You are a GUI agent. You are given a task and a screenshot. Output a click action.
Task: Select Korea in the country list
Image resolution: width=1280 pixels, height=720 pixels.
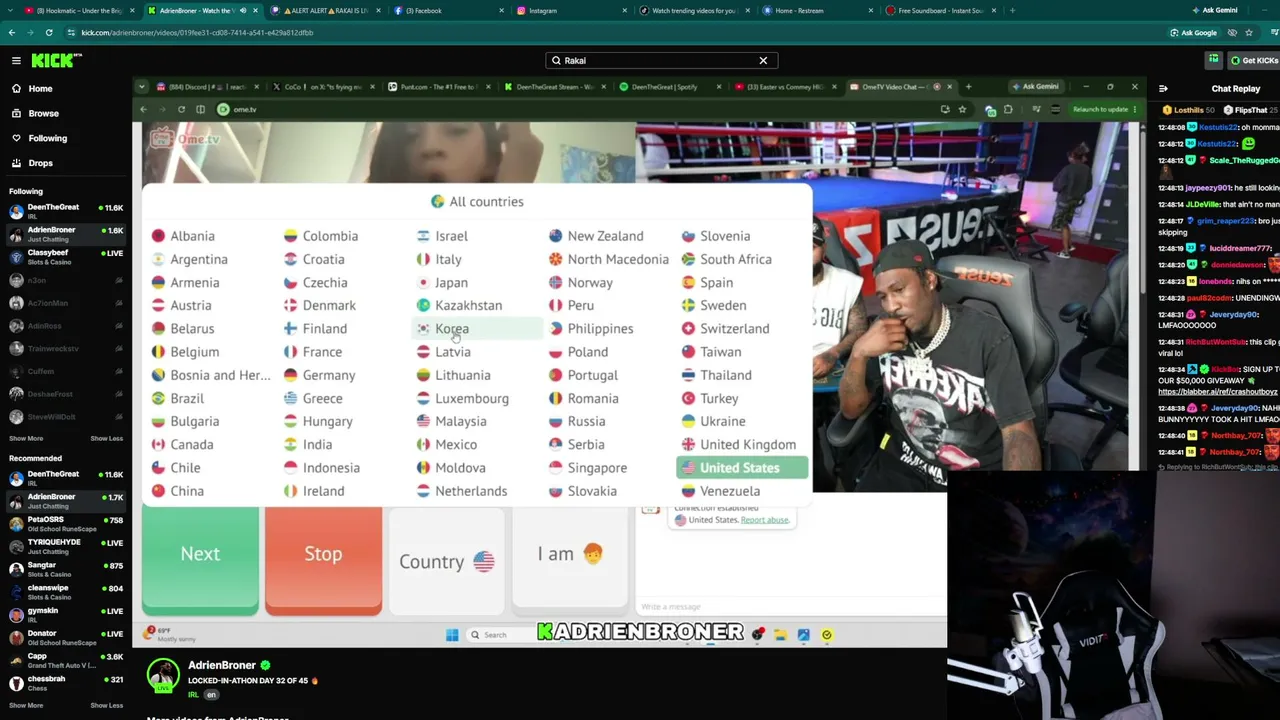pyautogui.click(x=477, y=329)
